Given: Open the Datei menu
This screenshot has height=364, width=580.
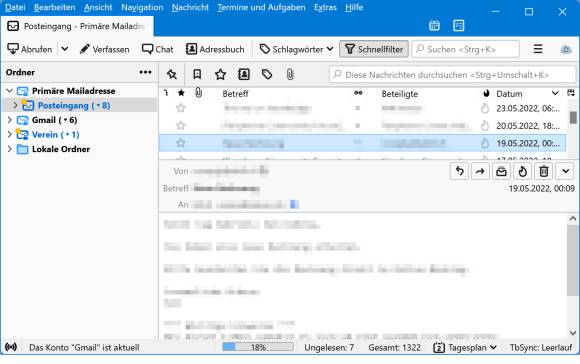Looking at the screenshot, I should (x=15, y=7).
